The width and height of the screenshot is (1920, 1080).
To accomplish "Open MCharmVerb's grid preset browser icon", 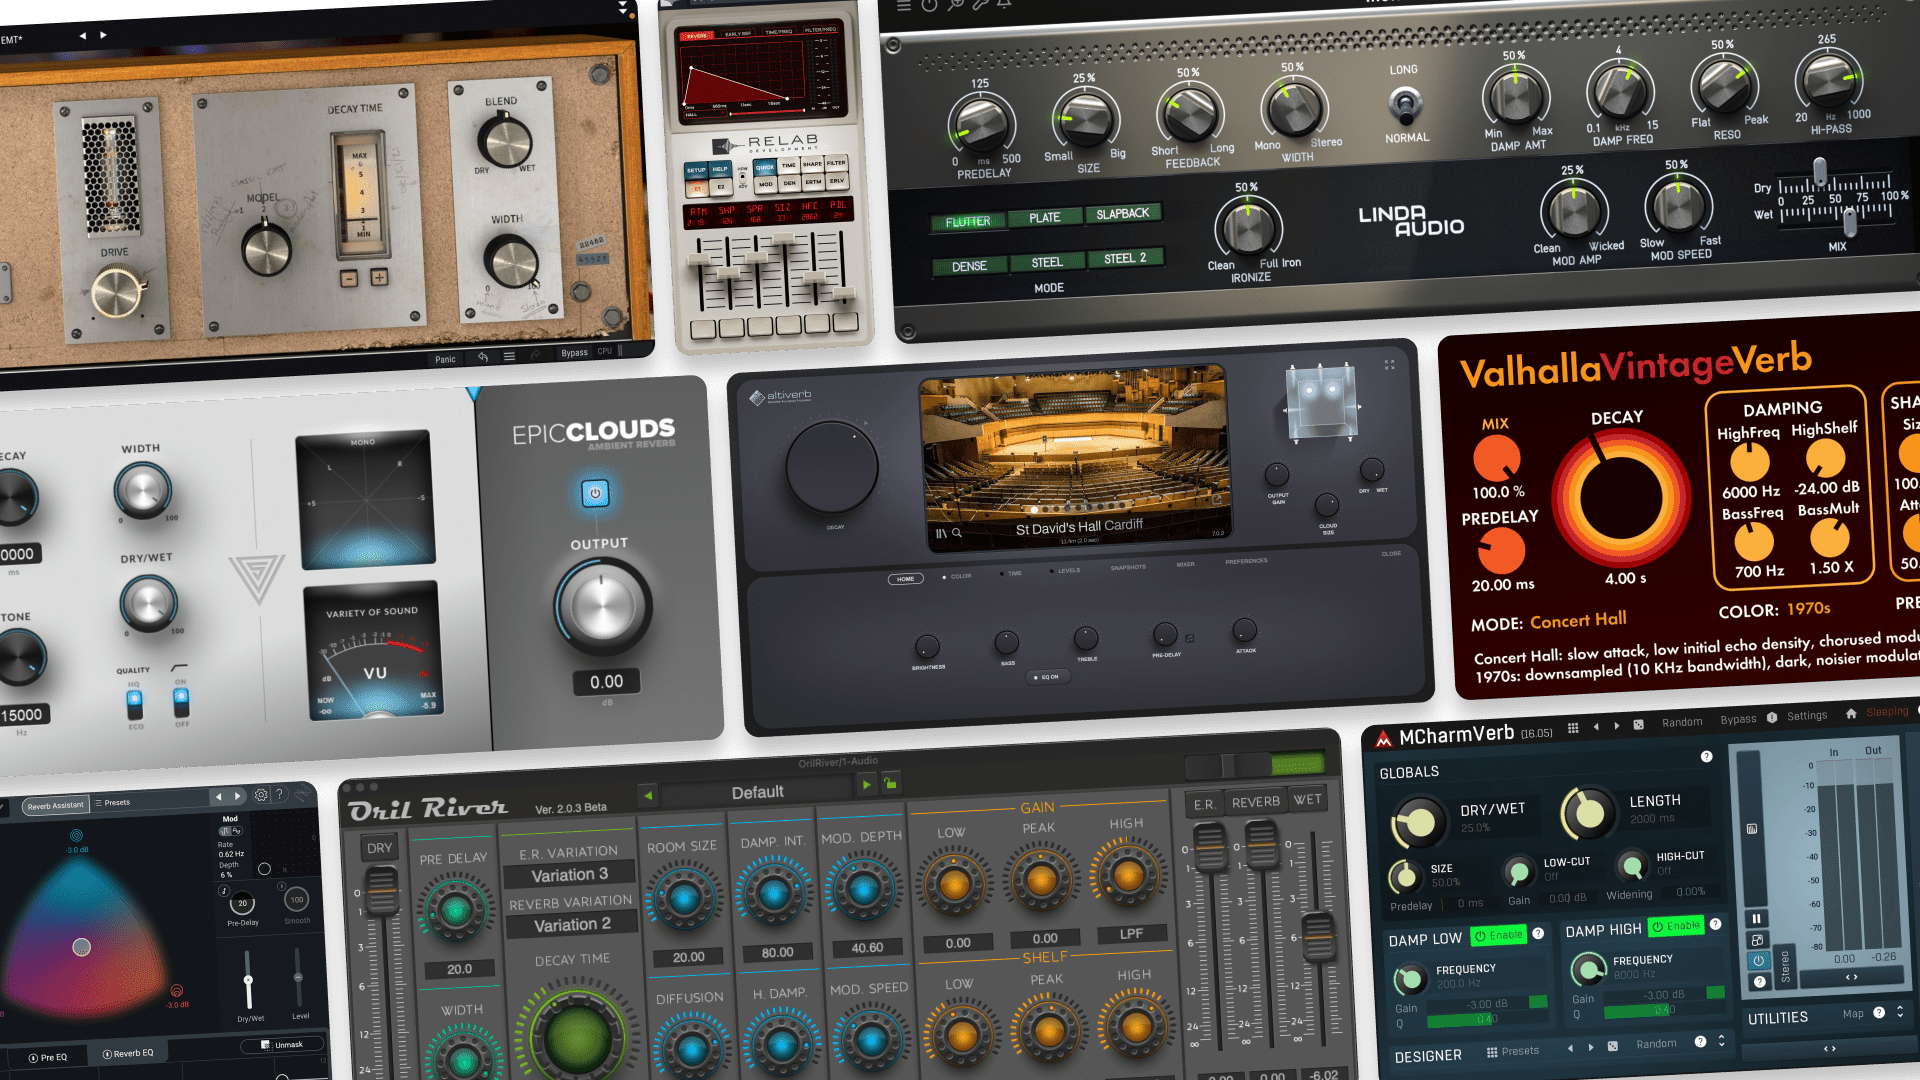I will (1573, 728).
